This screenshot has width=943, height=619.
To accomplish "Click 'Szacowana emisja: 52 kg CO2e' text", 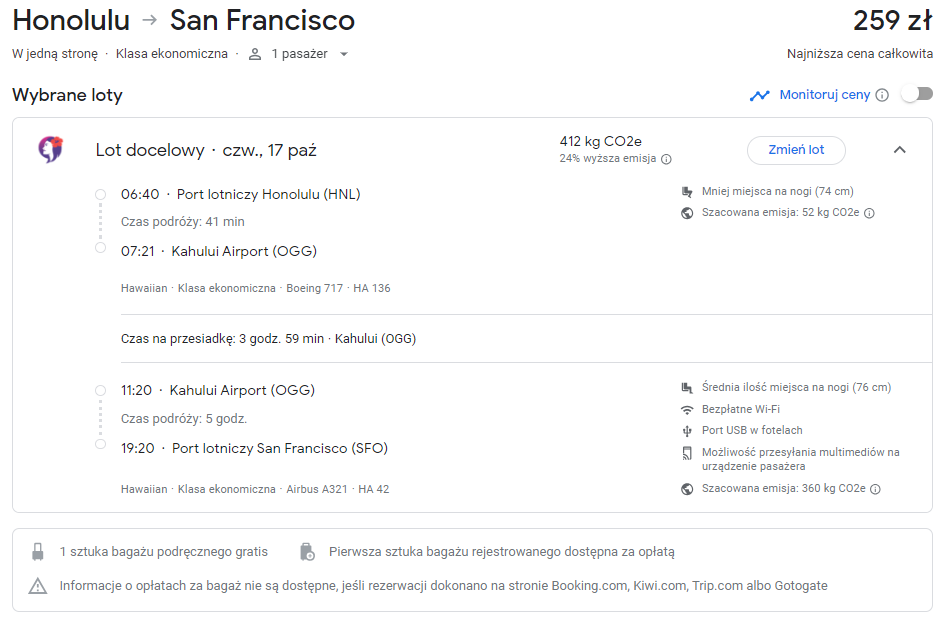I will pos(781,212).
